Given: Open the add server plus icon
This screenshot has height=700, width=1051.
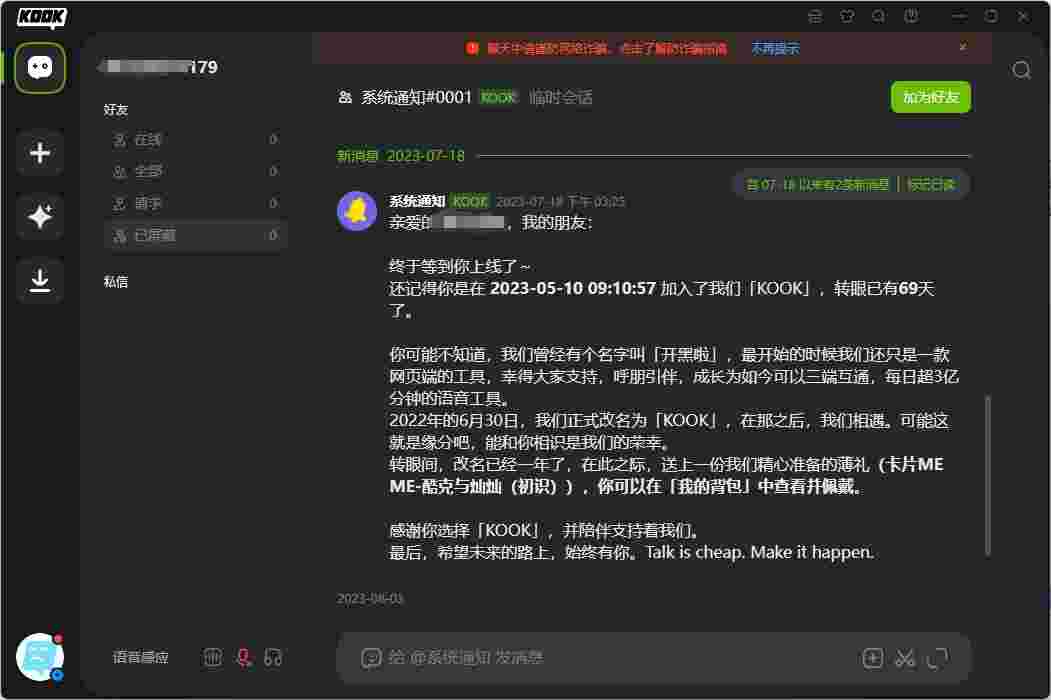Looking at the screenshot, I should click(x=40, y=152).
